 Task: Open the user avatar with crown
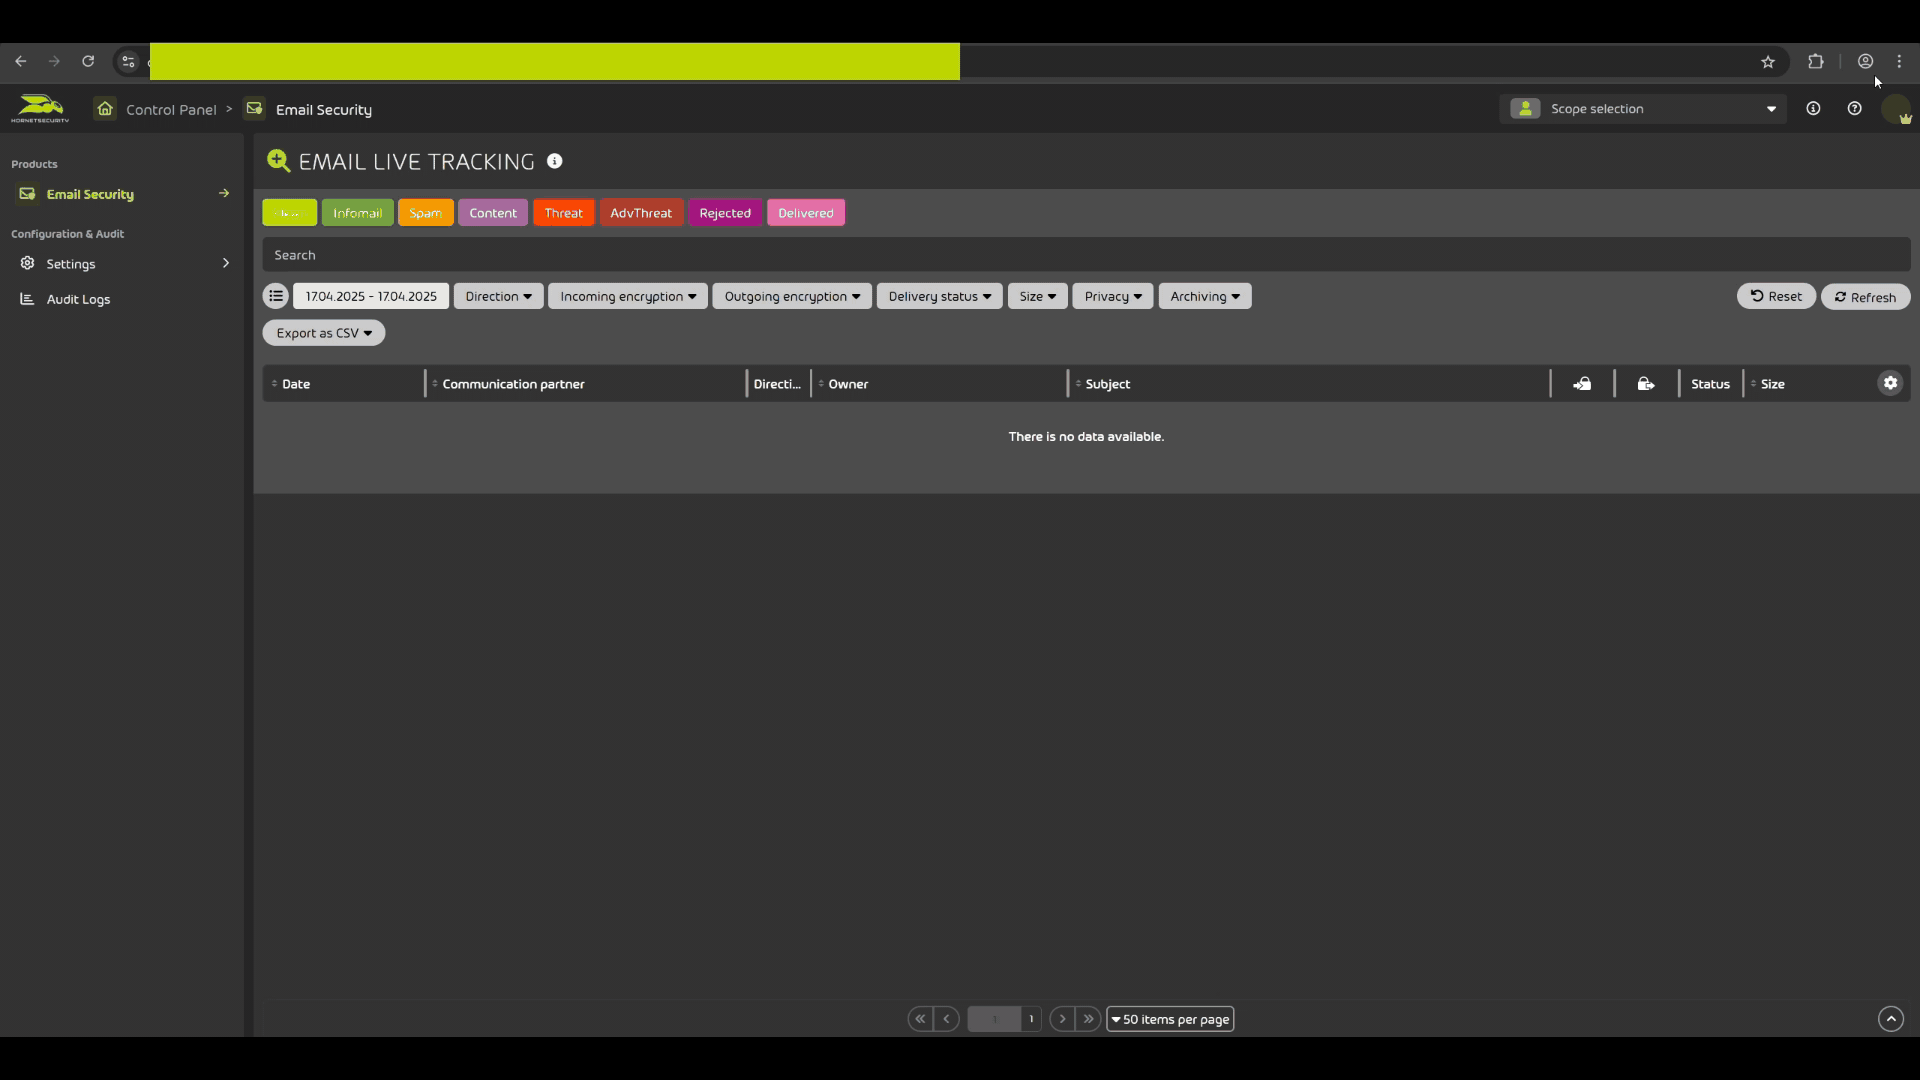coord(1896,109)
